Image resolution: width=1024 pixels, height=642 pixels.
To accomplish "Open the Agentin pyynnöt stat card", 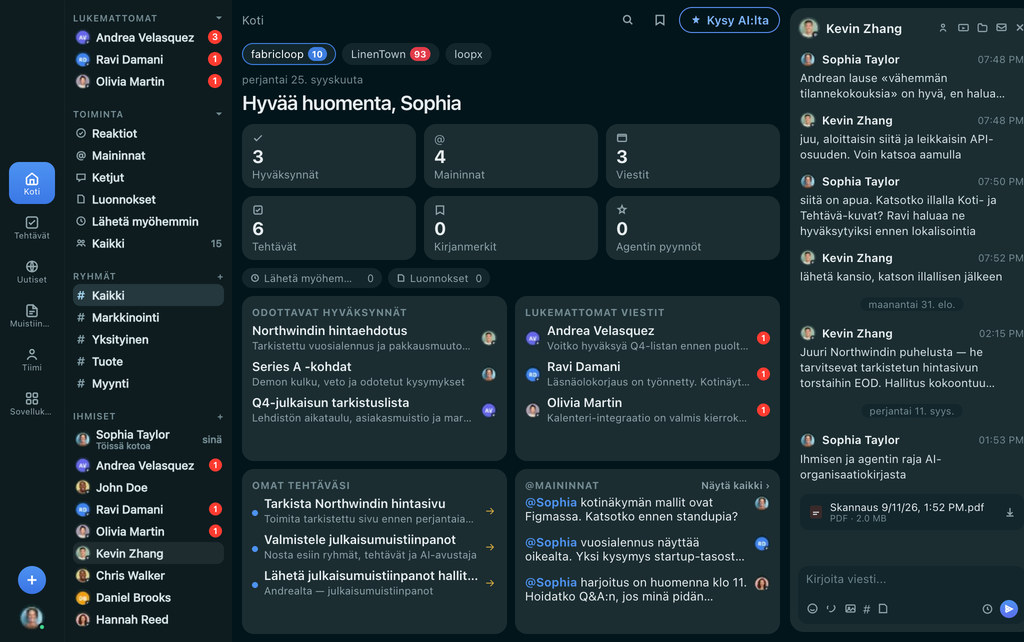I will click(693, 228).
